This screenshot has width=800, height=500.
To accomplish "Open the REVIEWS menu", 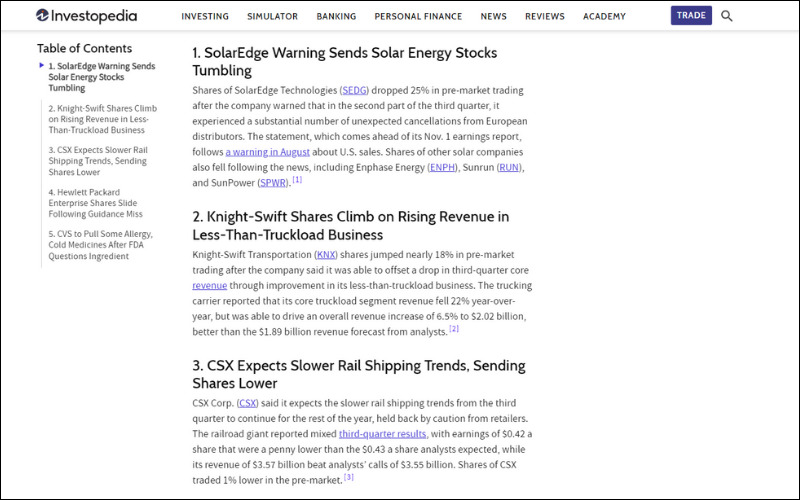I will [x=545, y=16].
